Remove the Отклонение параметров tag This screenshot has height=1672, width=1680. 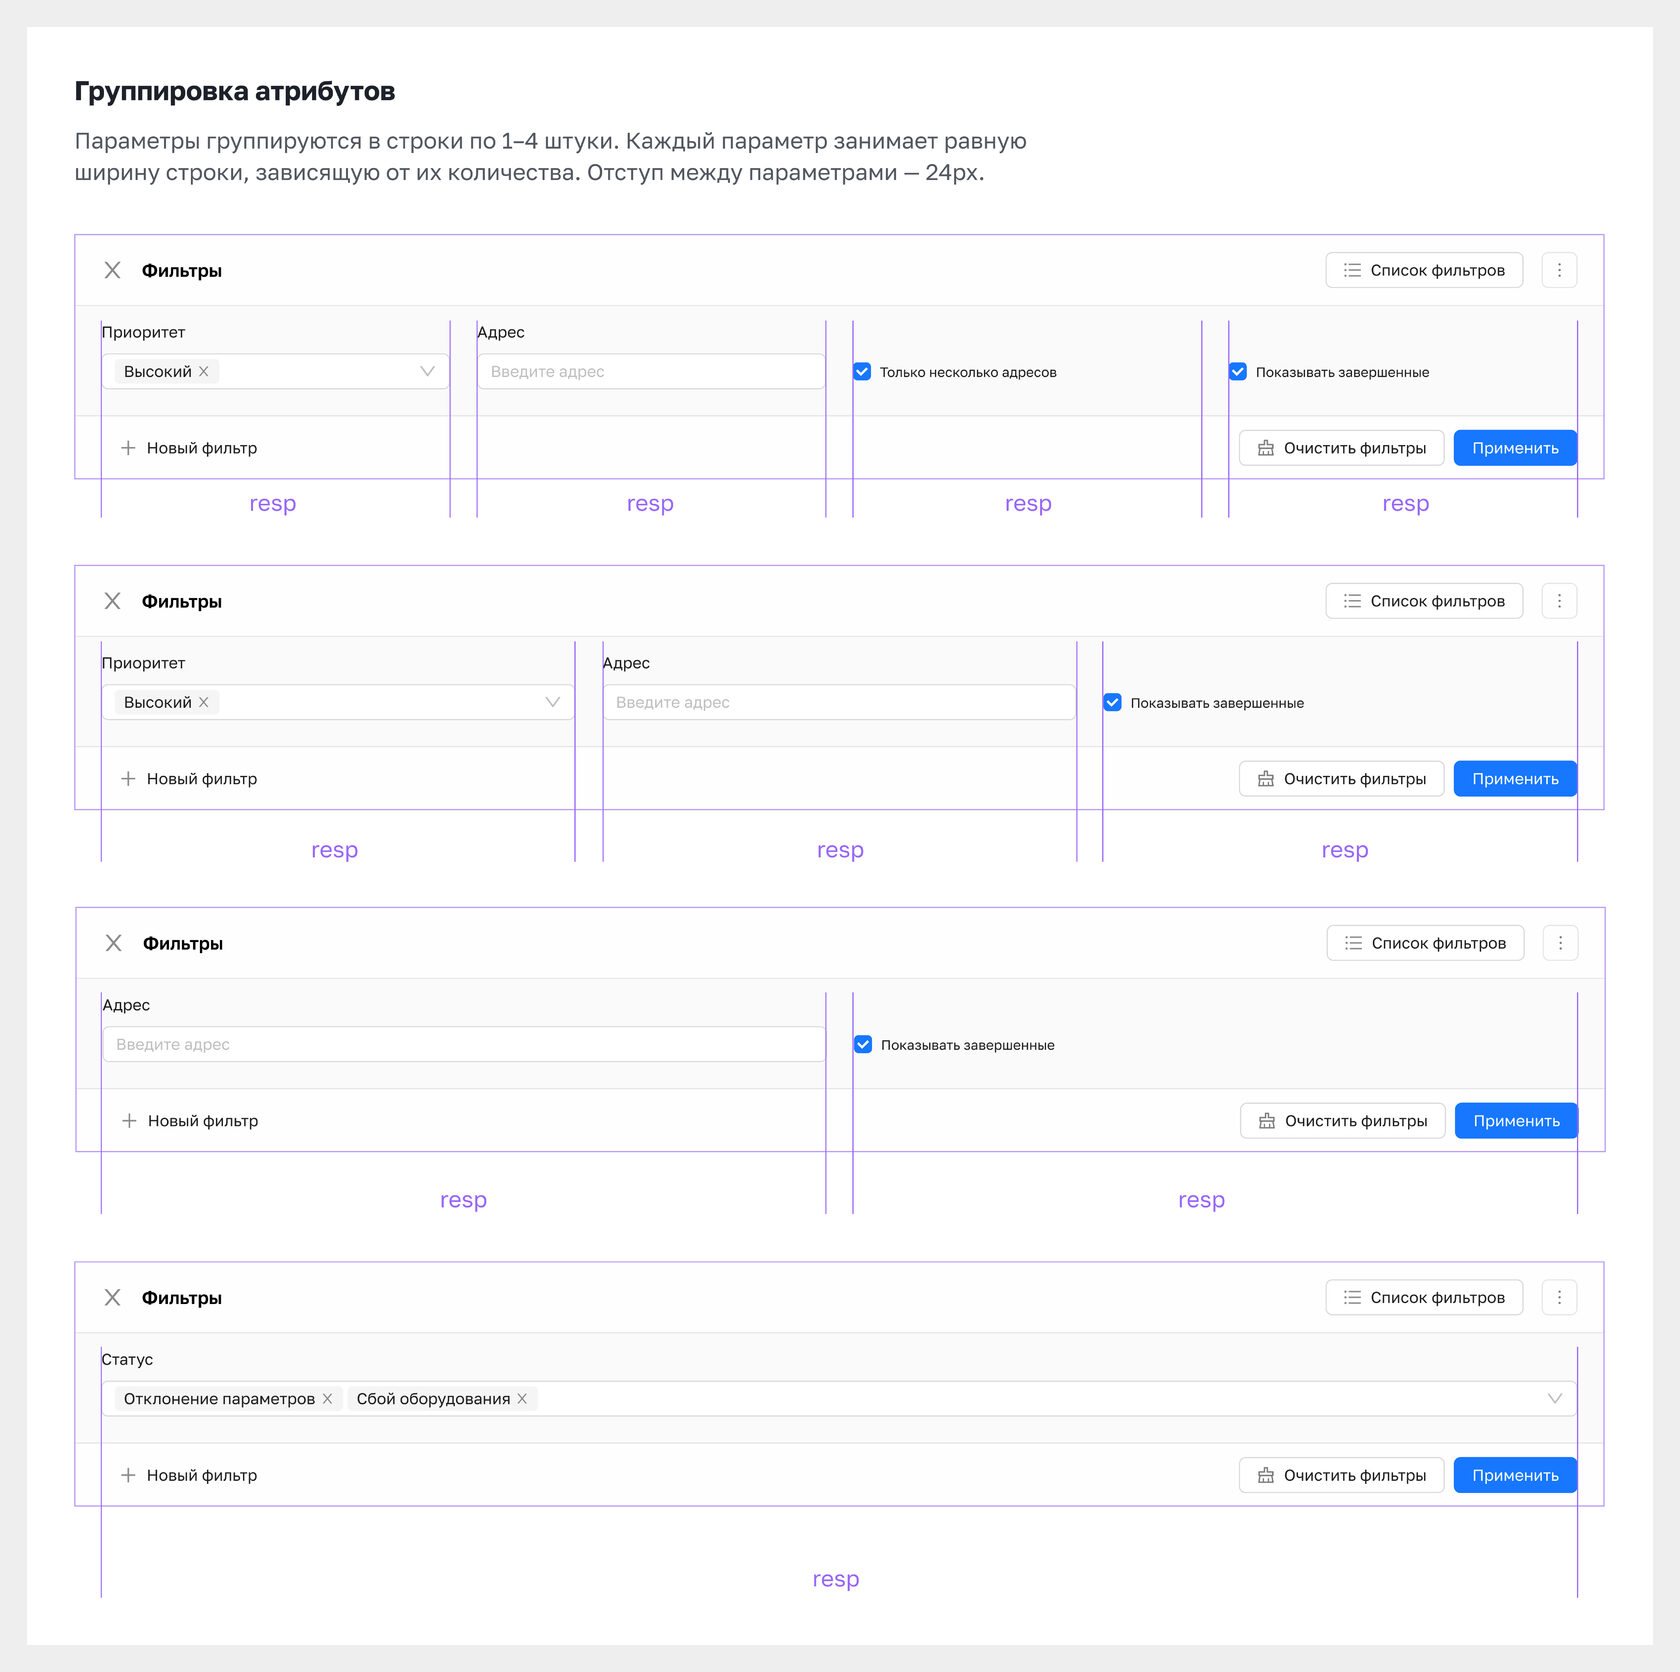tap(327, 1398)
